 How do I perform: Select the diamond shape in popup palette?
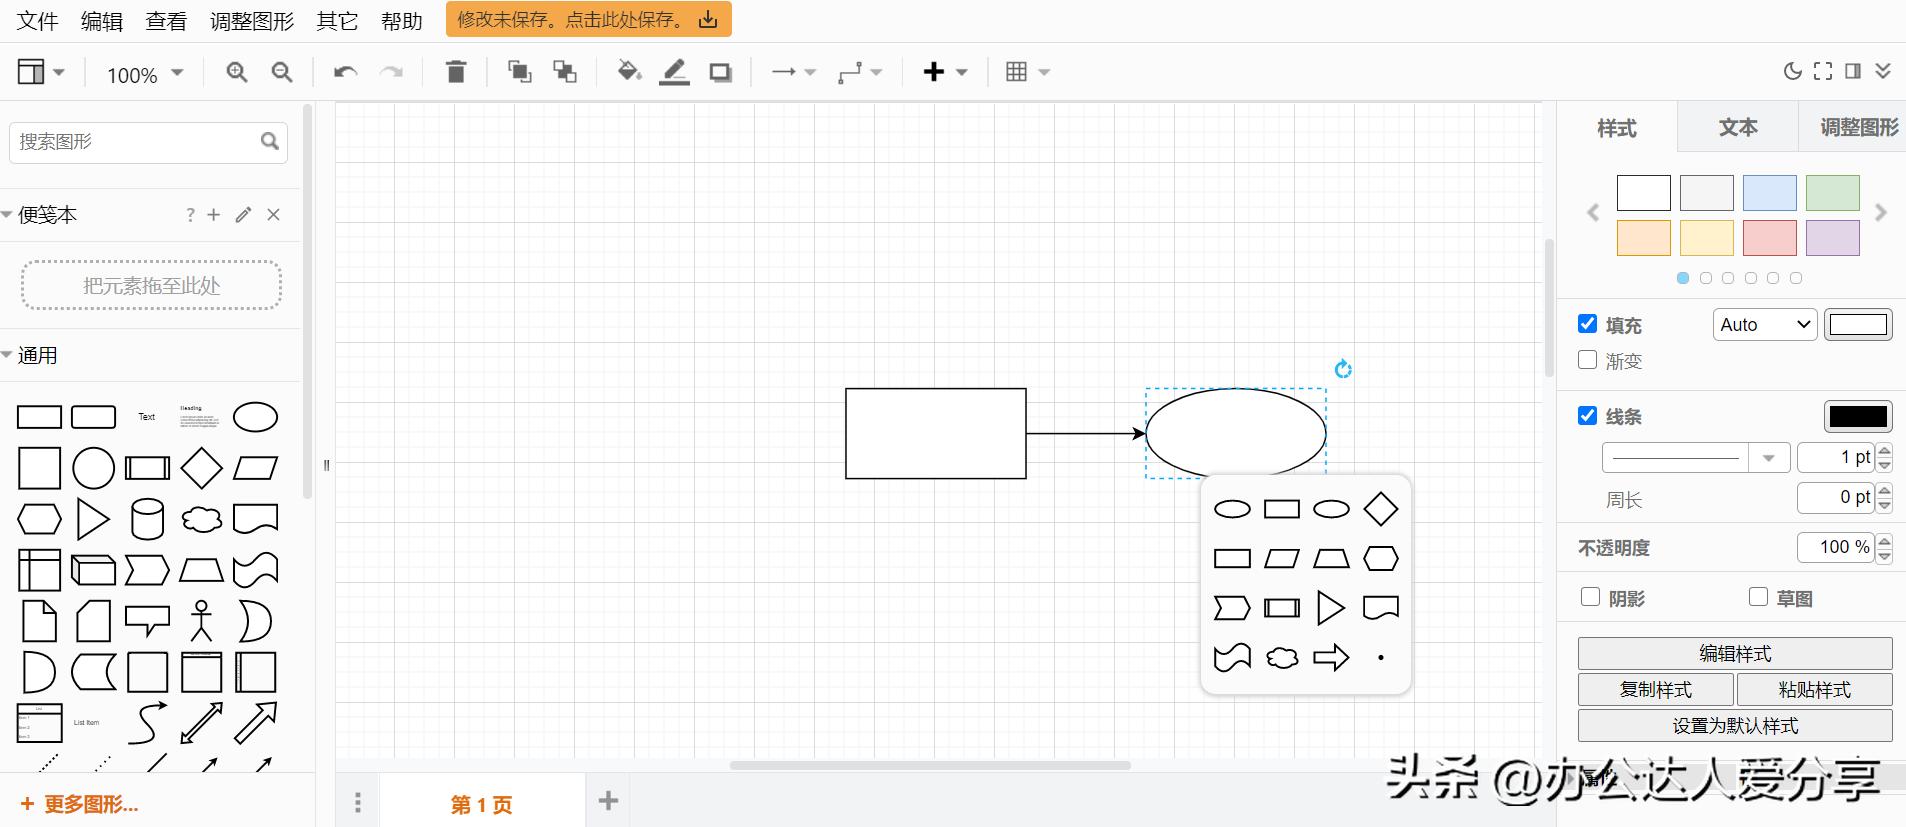1380,509
